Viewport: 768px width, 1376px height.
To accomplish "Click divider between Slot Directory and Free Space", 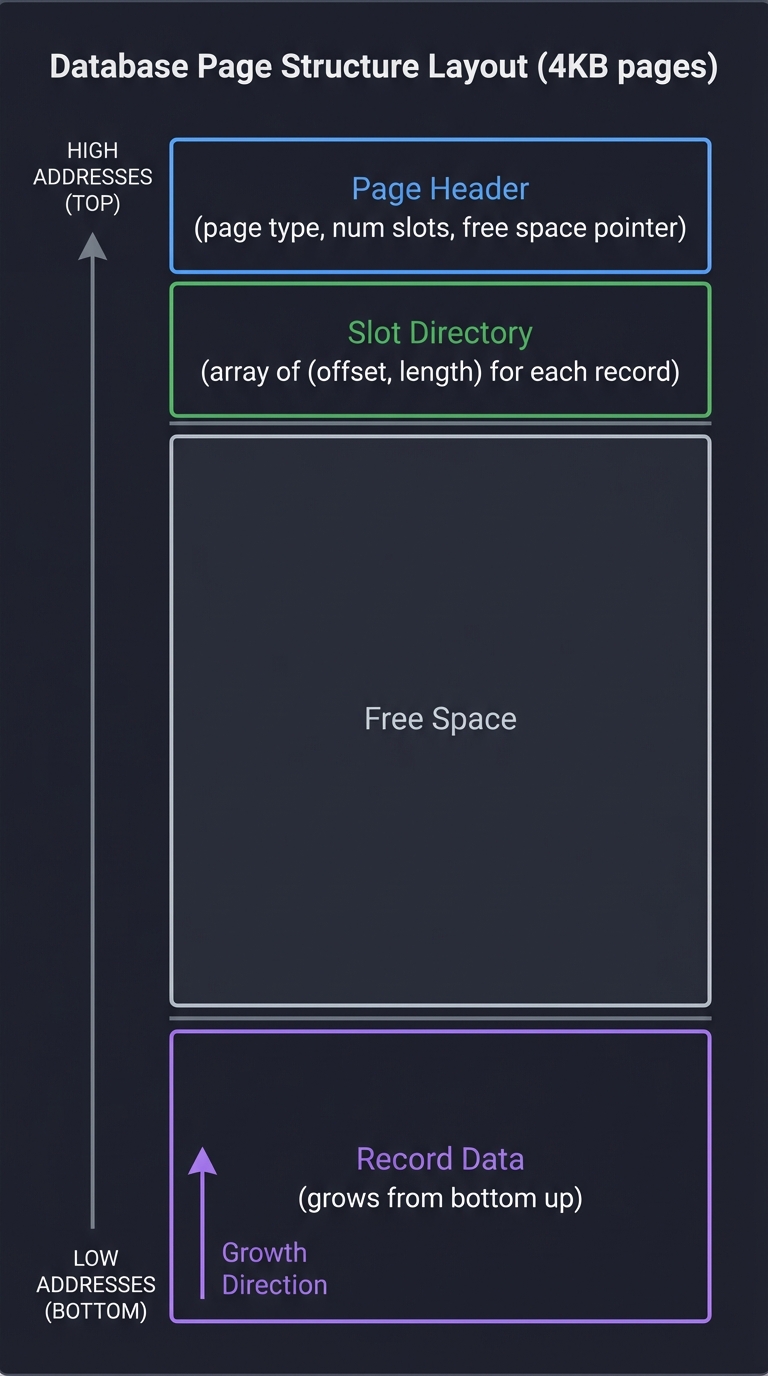I will coord(440,424).
